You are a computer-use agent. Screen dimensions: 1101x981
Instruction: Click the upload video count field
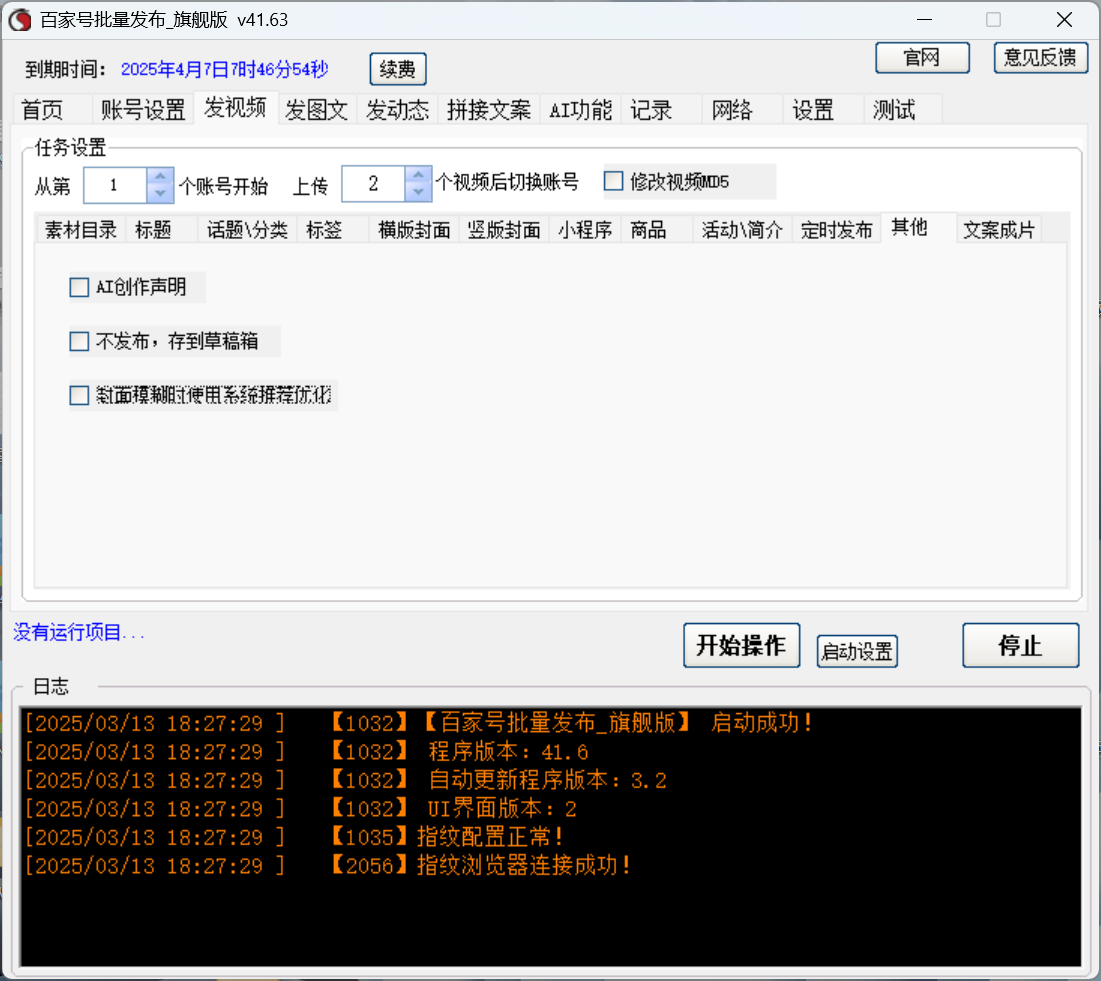[374, 184]
